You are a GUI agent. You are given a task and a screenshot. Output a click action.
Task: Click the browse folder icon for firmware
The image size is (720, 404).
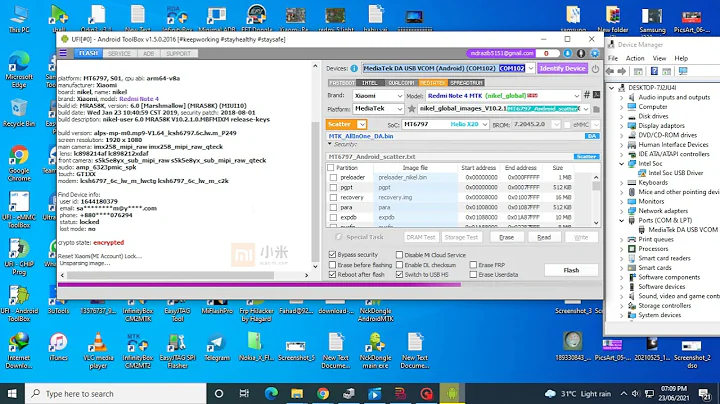(x=596, y=109)
